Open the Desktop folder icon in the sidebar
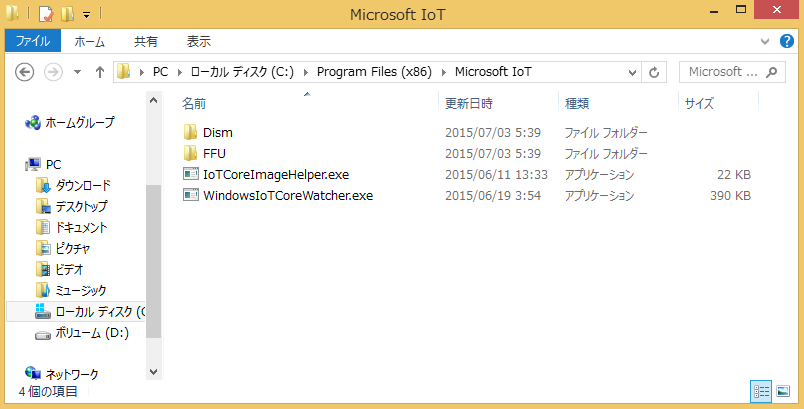The image size is (804, 409). tap(43, 207)
